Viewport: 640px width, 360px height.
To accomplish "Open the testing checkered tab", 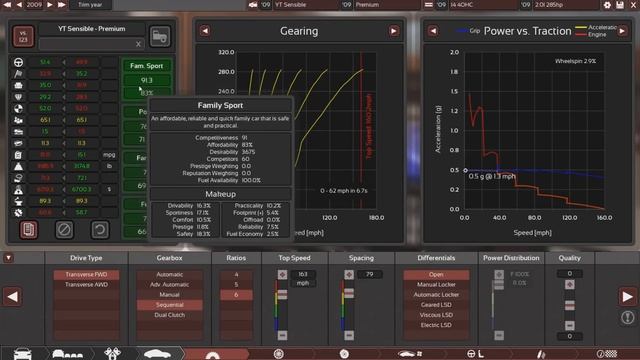I will coord(607,354).
